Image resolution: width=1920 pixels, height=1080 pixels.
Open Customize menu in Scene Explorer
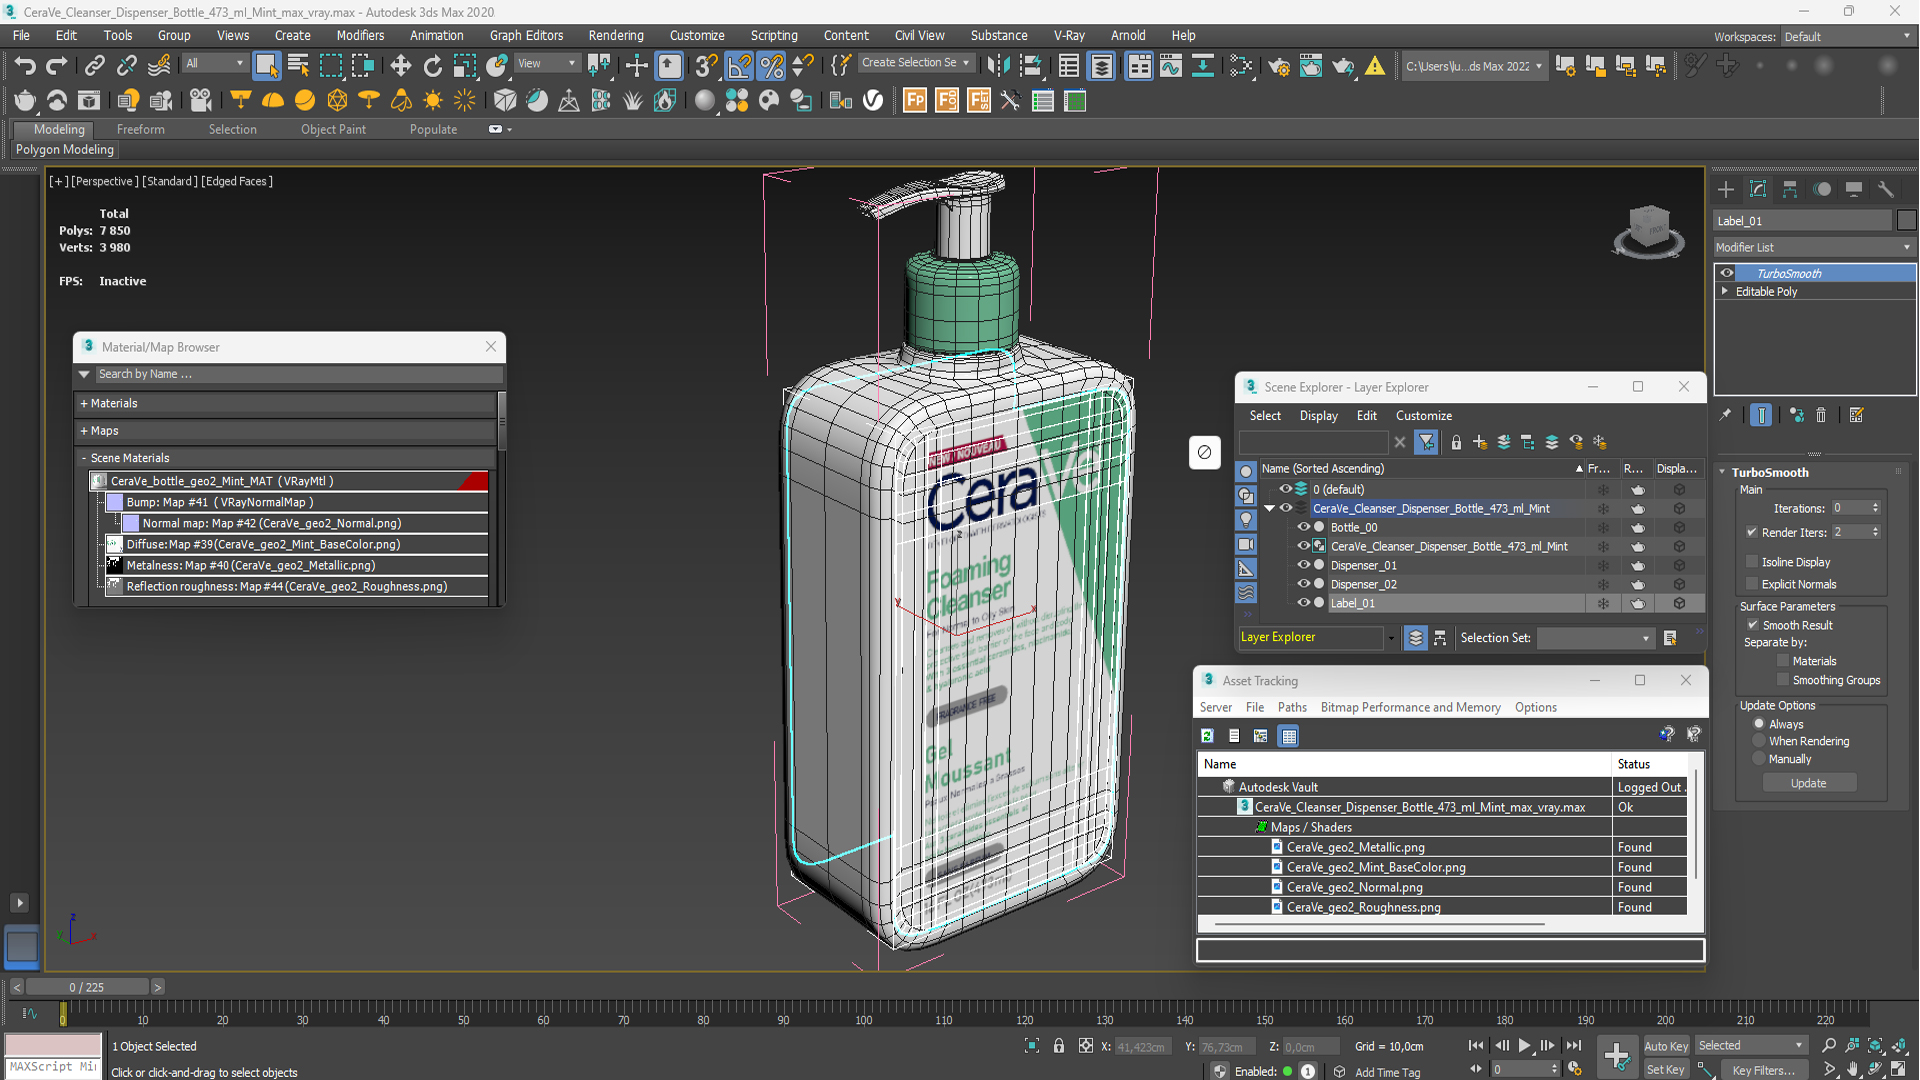point(1423,415)
